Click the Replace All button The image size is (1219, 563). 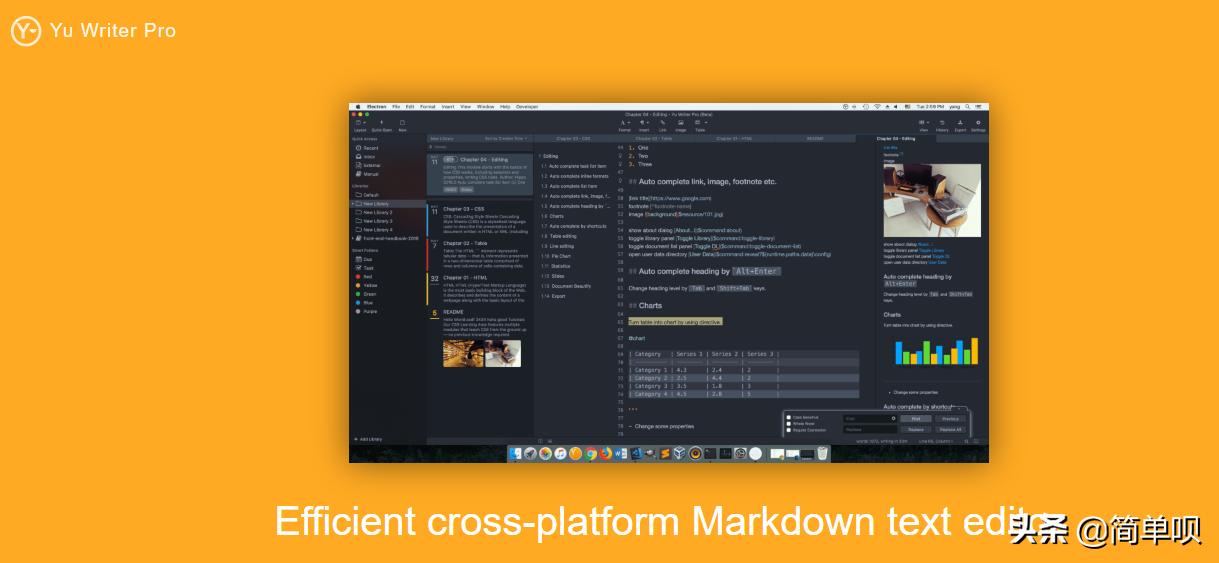point(950,430)
